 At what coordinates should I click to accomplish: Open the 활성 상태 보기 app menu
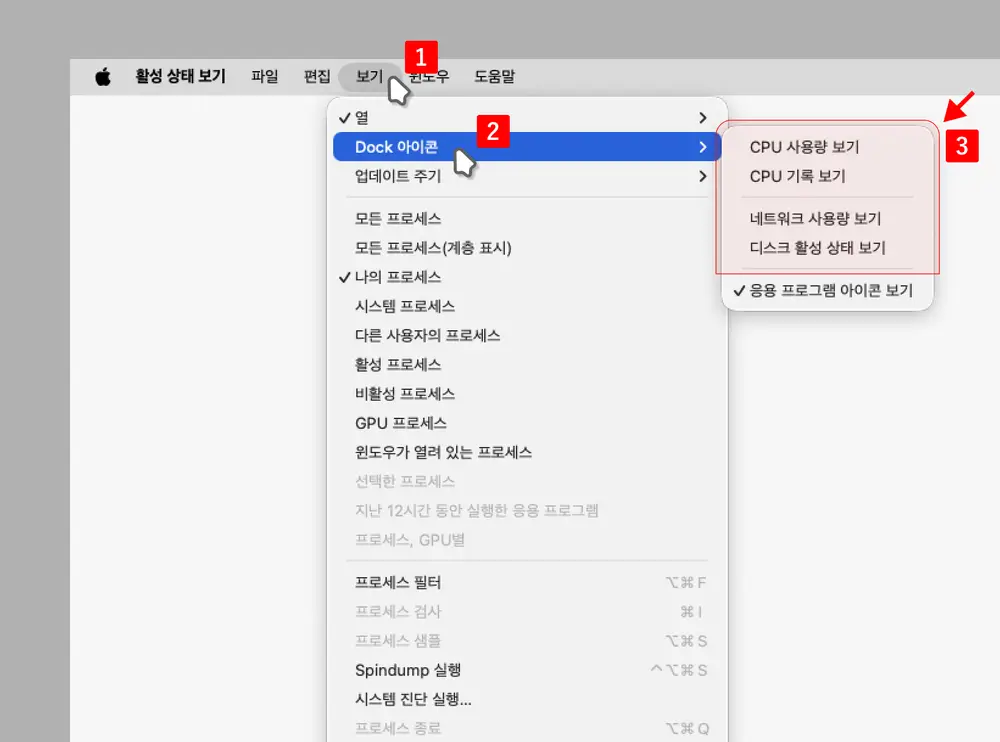point(180,77)
